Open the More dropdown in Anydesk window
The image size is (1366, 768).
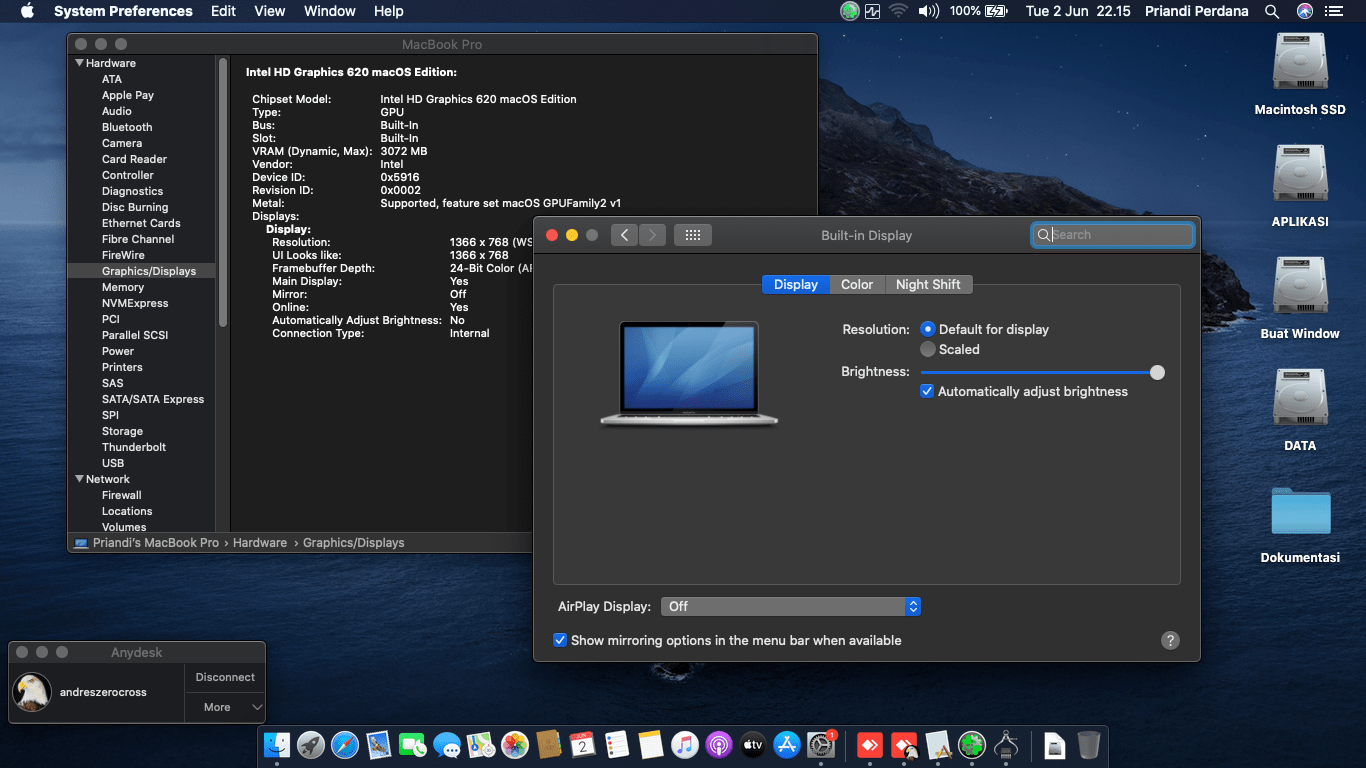[x=225, y=707]
